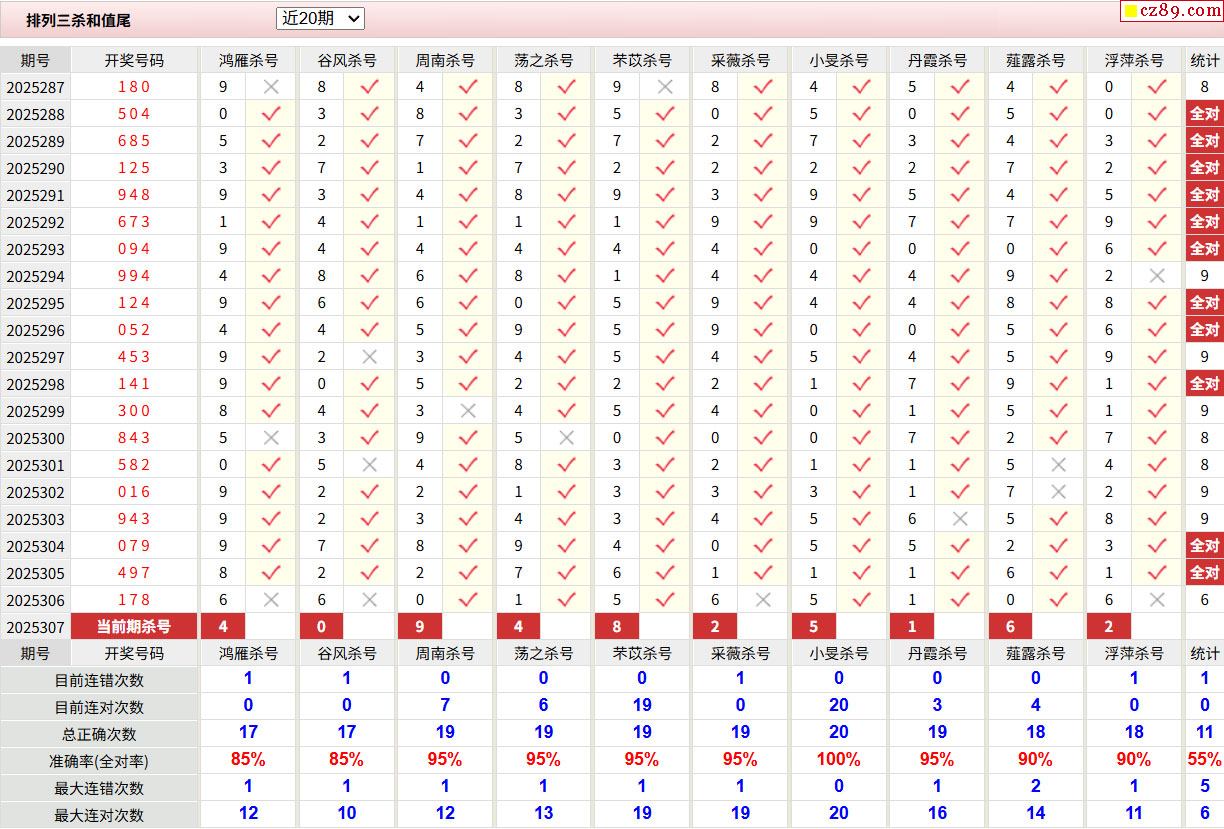
Task: Select the top 统计 column header
Action: tap(1204, 60)
